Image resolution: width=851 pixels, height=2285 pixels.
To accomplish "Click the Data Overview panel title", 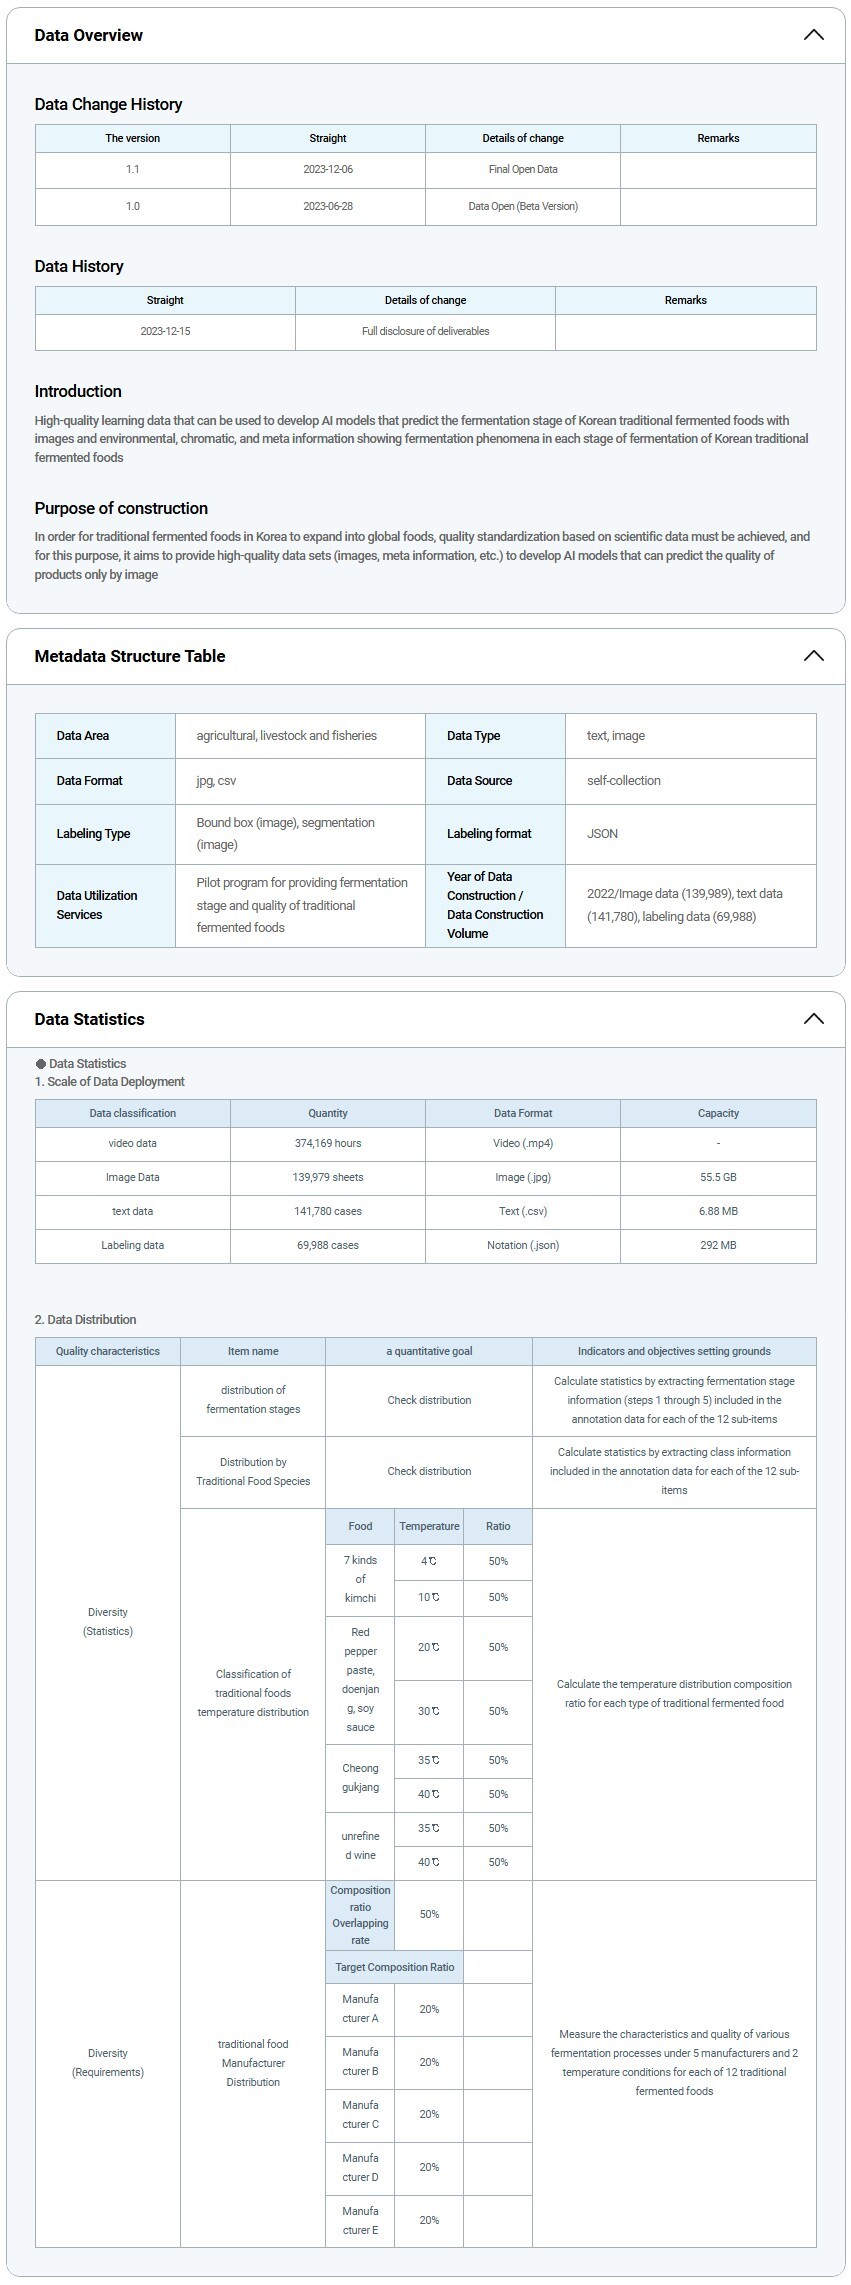I will tap(88, 35).
